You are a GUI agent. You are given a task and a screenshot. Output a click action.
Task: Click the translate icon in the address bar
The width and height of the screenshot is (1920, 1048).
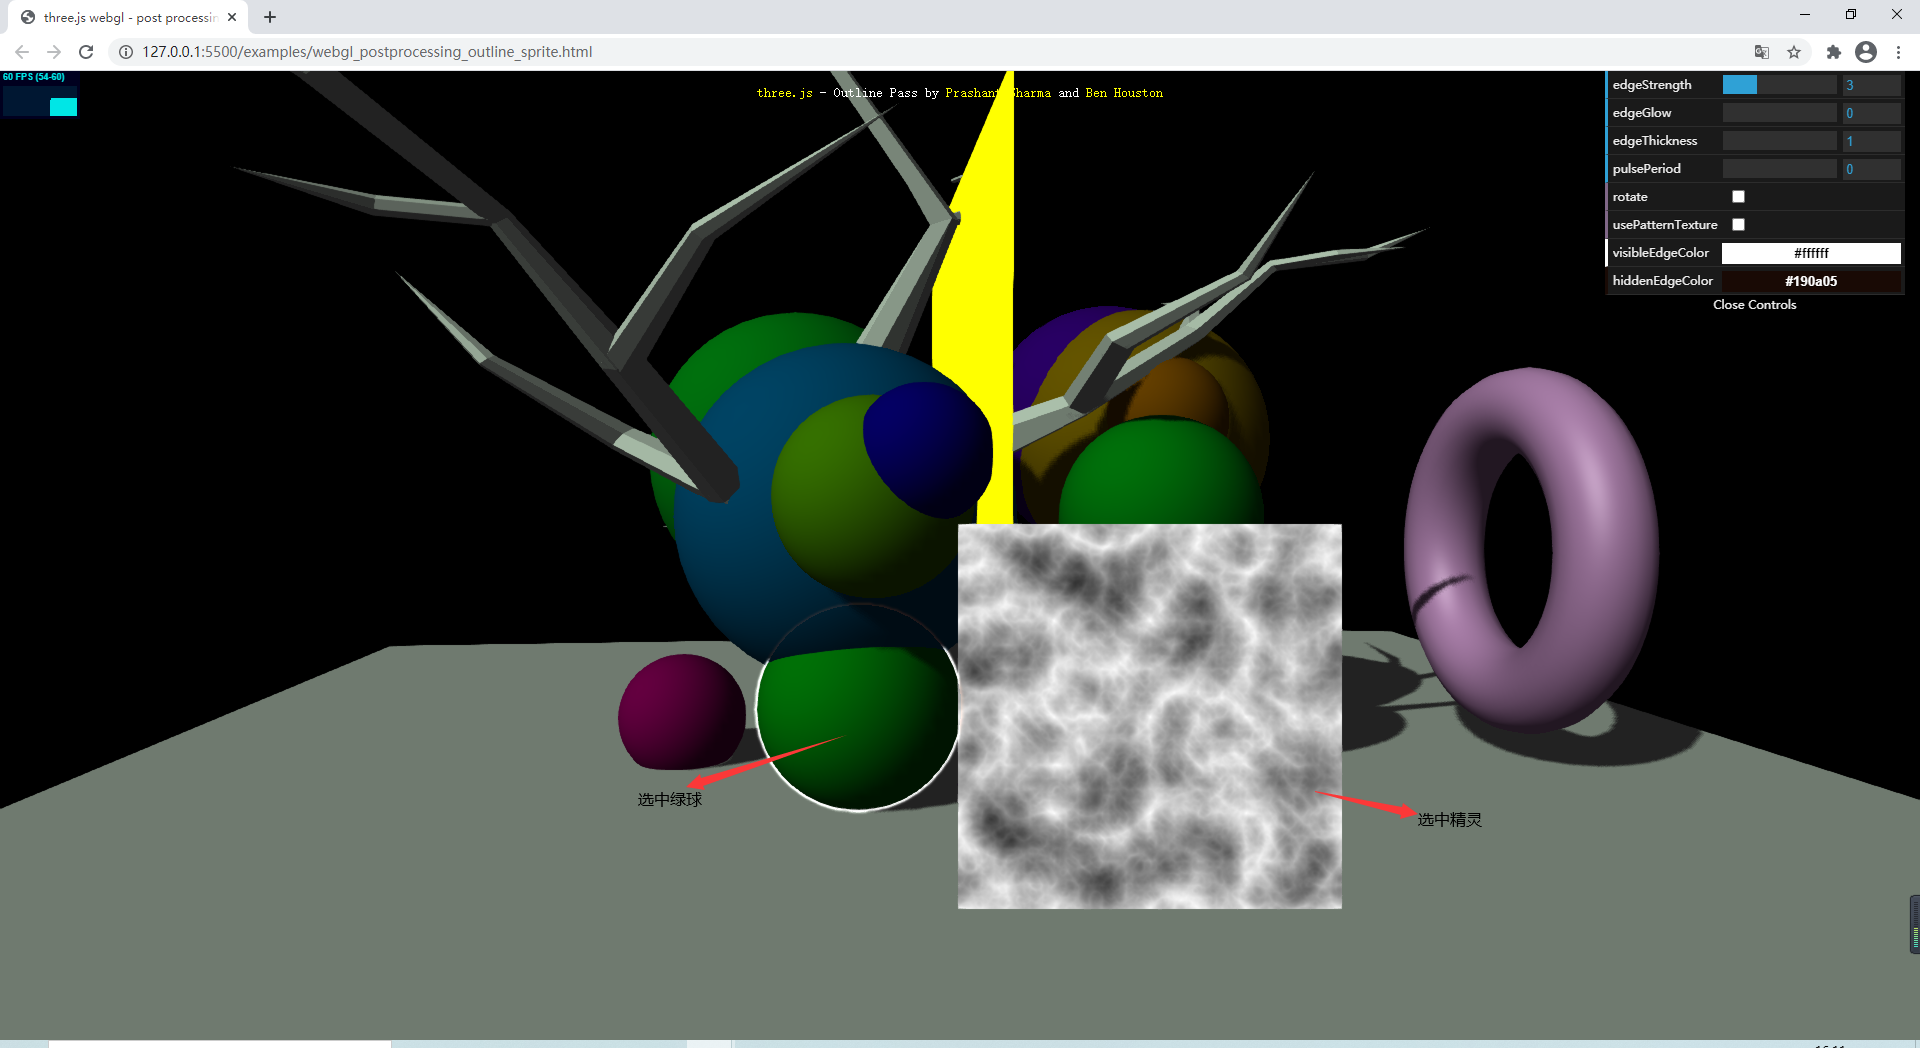click(x=1761, y=52)
